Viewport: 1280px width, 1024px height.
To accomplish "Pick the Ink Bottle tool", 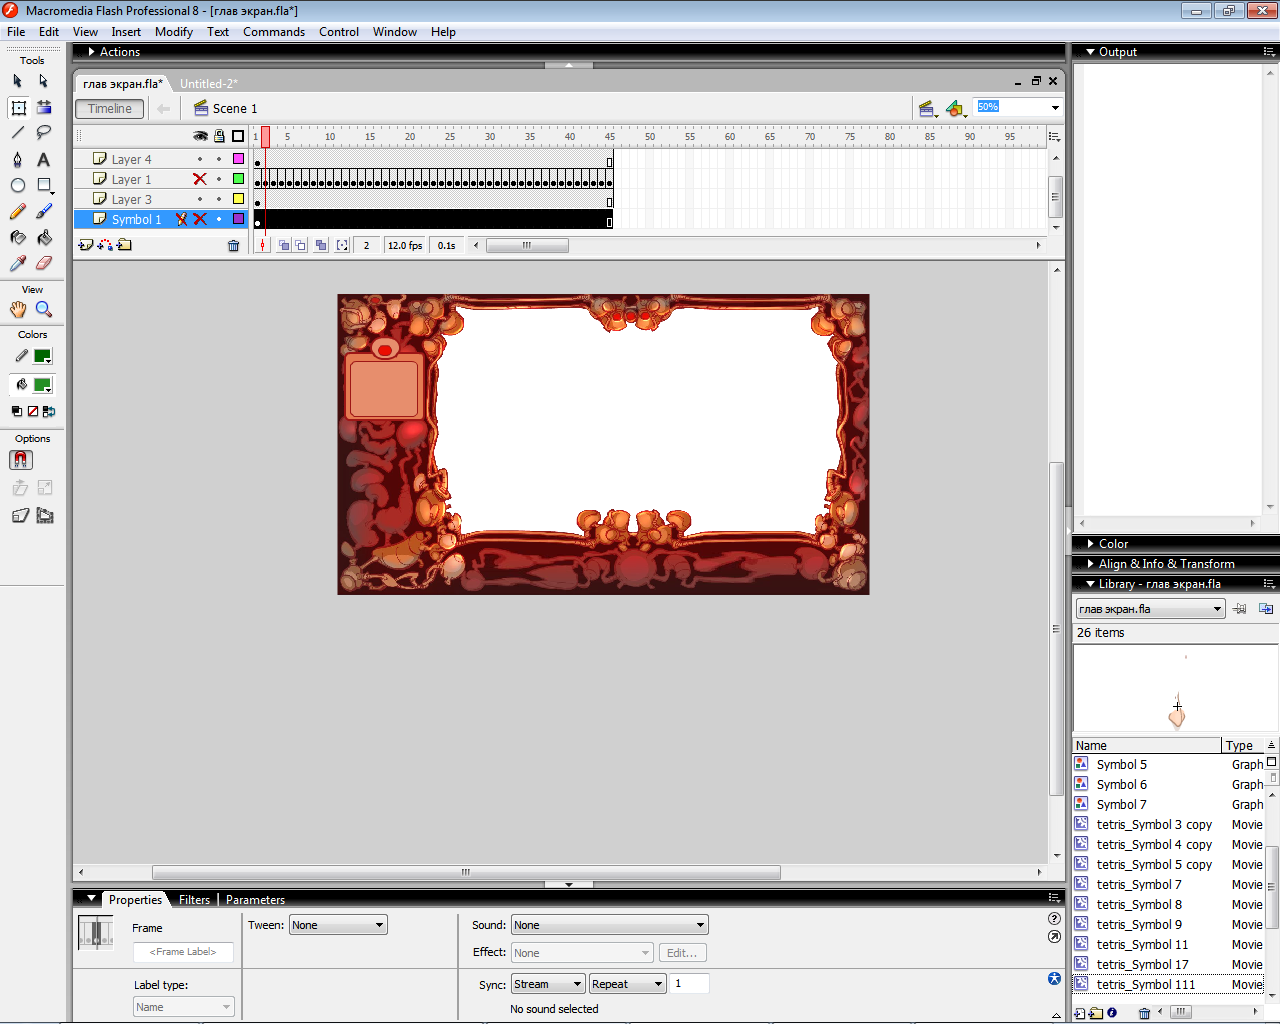I will click(x=17, y=238).
